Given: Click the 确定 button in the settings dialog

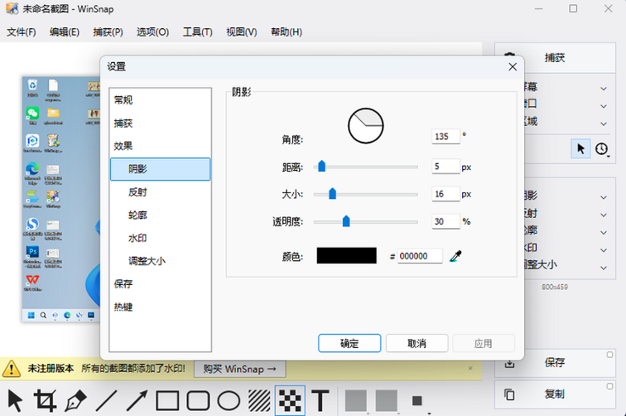Looking at the screenshot, I should [349, 343].
